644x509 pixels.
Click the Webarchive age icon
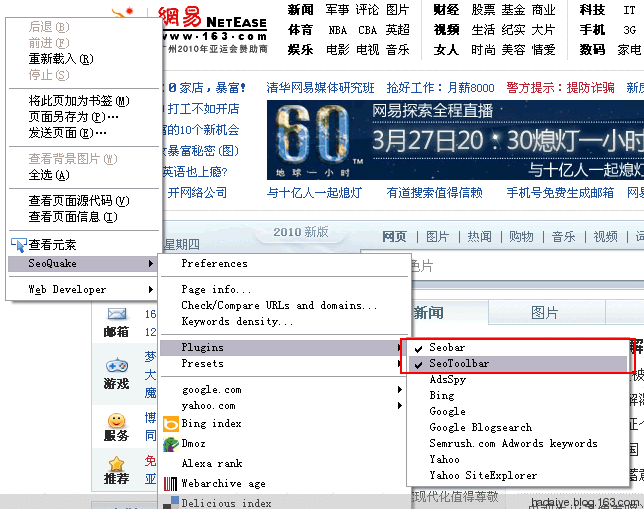[171, 483]
